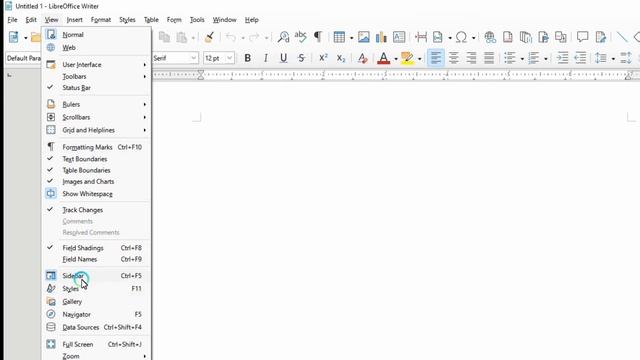Apply yellow highlighting color
The width and height of the screenshot is (640, 360).
tap(407, 58)
